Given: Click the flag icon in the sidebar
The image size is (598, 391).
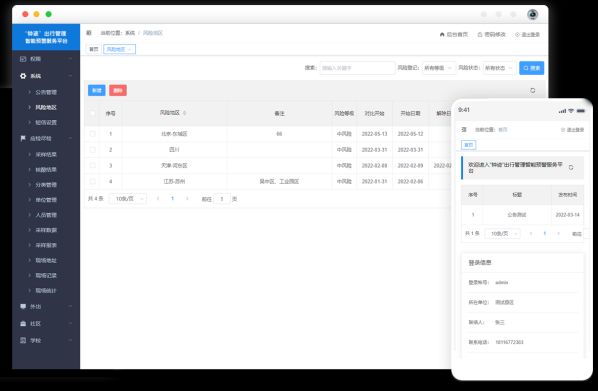Looking at the screenshot, I should (x=23, y=138).
